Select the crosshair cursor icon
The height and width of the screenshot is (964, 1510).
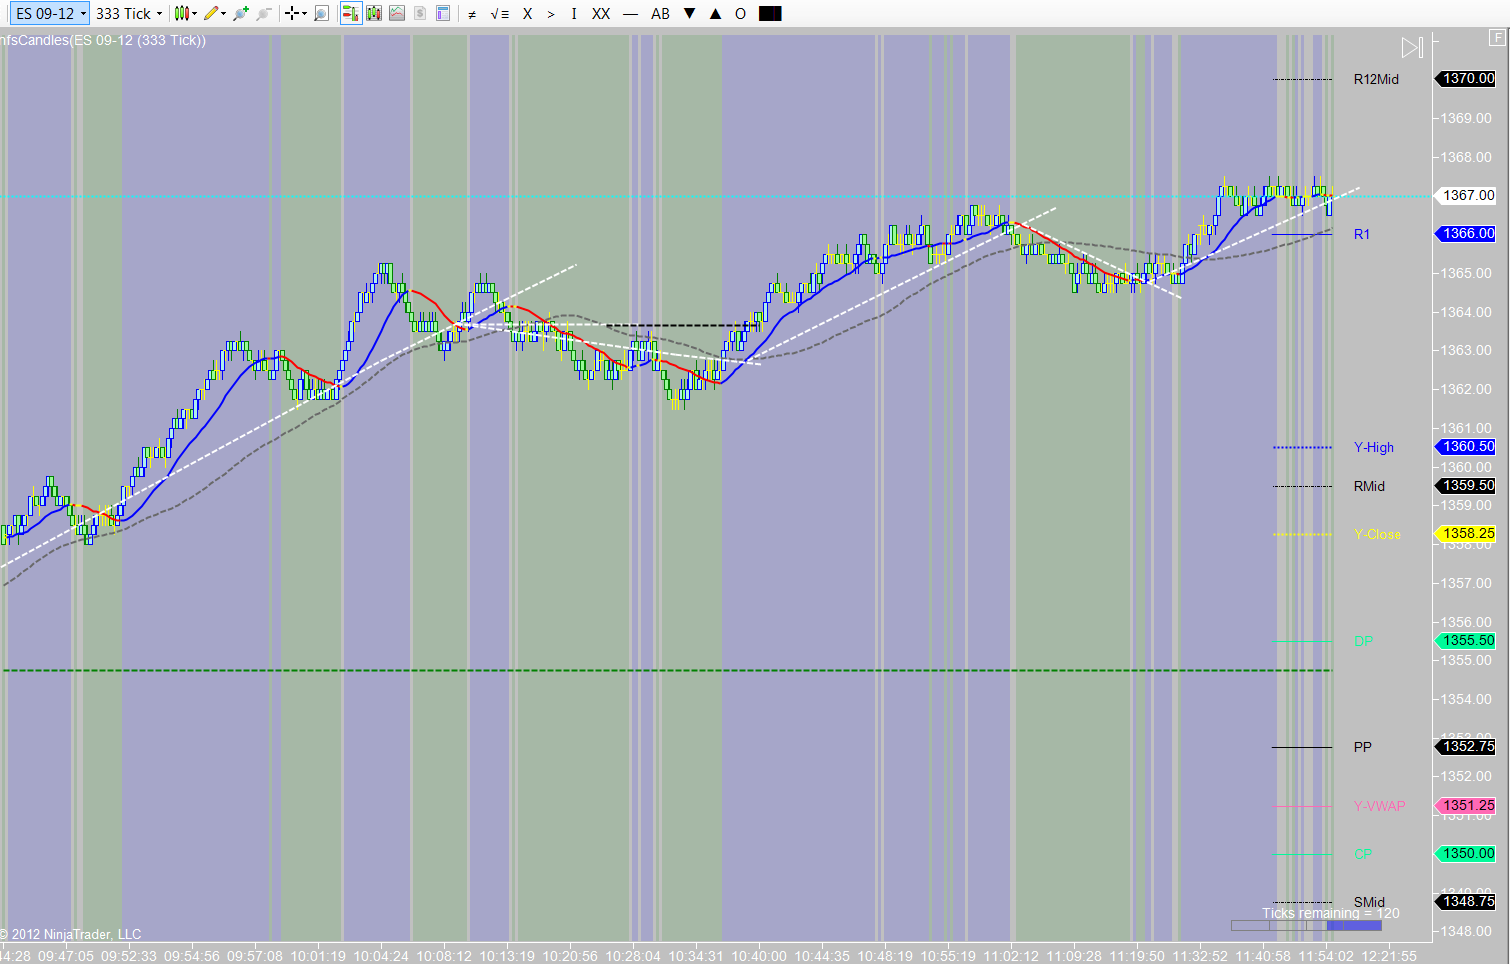(x=291, y=14)
